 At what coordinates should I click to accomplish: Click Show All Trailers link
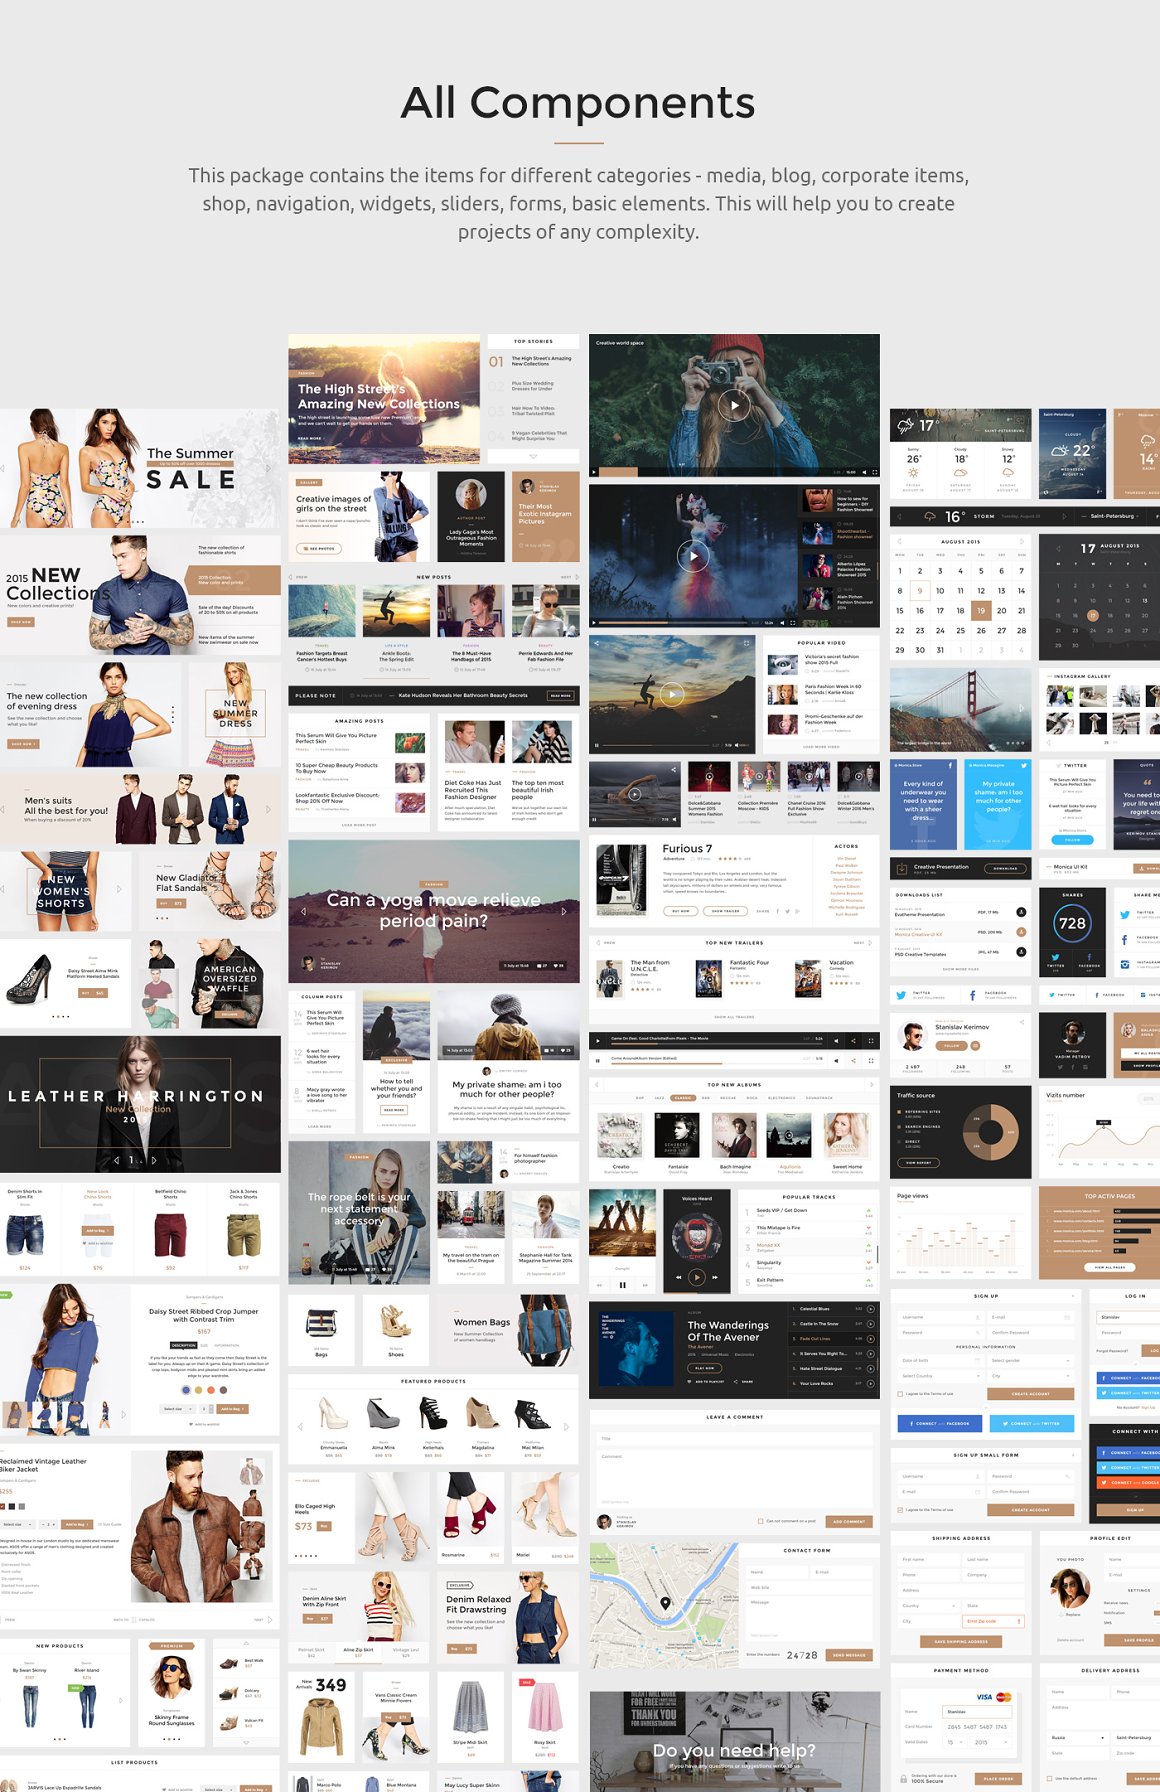734,1017
